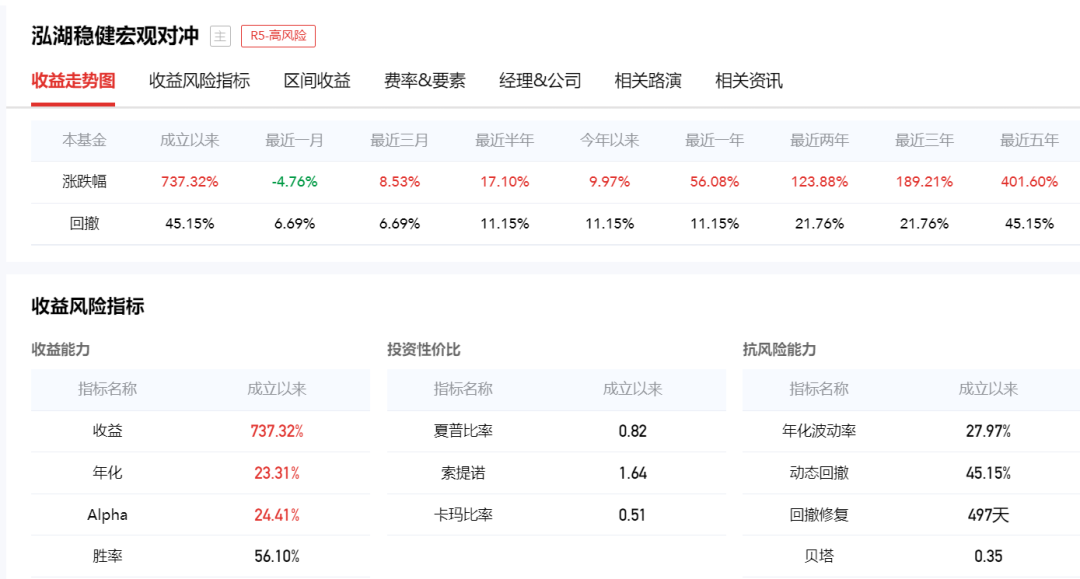1080x579 pixels.
Task: Click the 年化波动率 value 27.97%
Action: tap(988, 431)
